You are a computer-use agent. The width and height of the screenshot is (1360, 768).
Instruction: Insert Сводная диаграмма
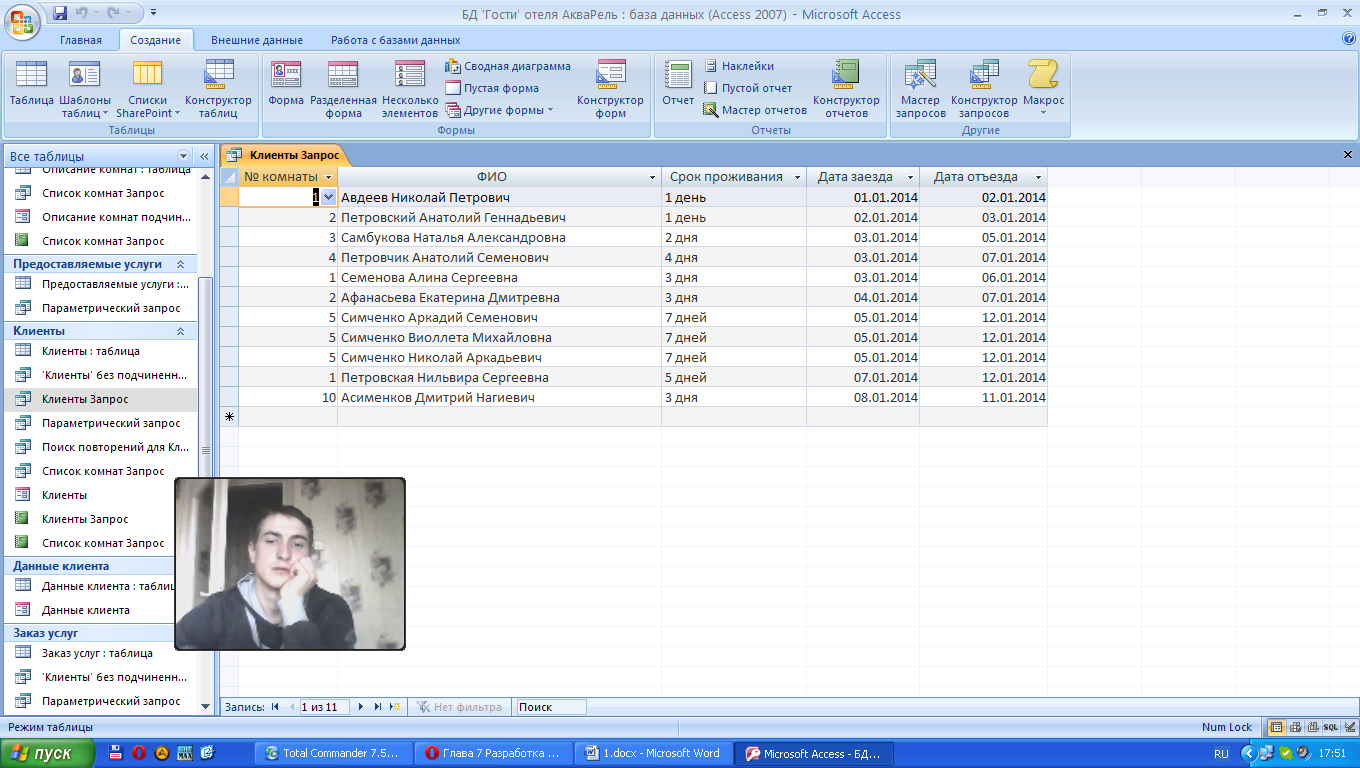point(508,66)
